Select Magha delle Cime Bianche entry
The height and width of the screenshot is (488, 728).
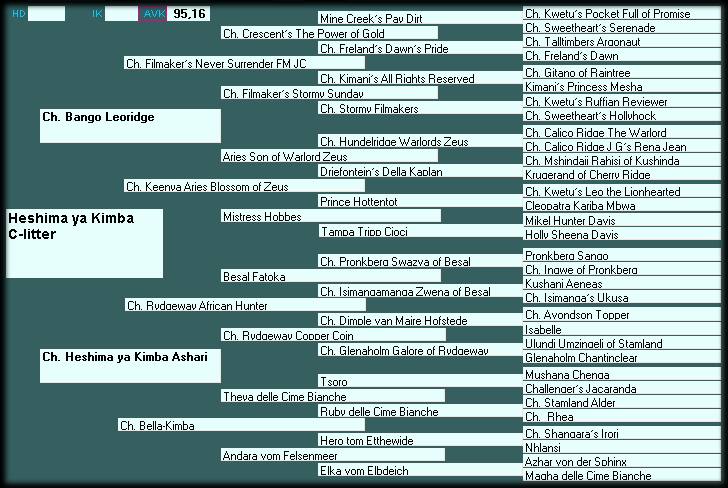622,475
